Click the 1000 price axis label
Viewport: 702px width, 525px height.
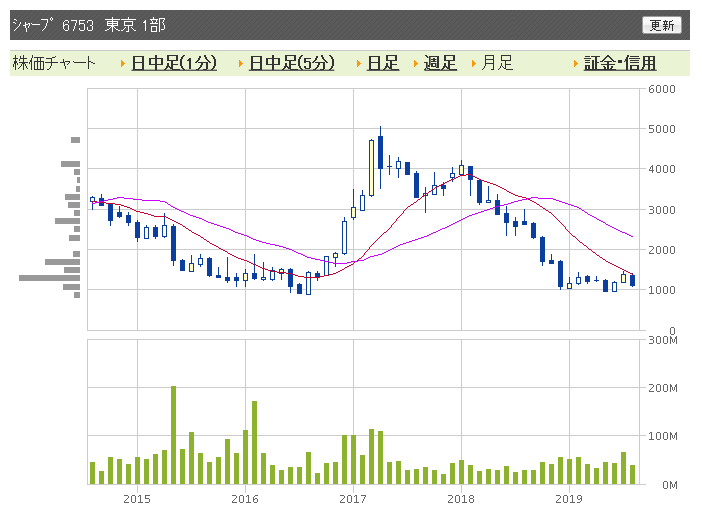pyautogui.click(x=662, y=290)
